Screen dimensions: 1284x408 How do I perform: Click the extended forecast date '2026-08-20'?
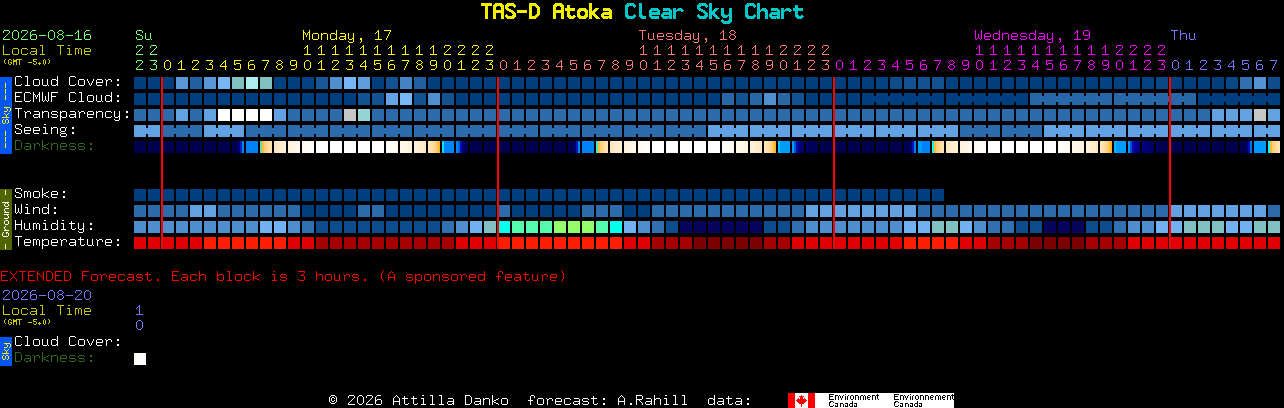pos(47,295)
